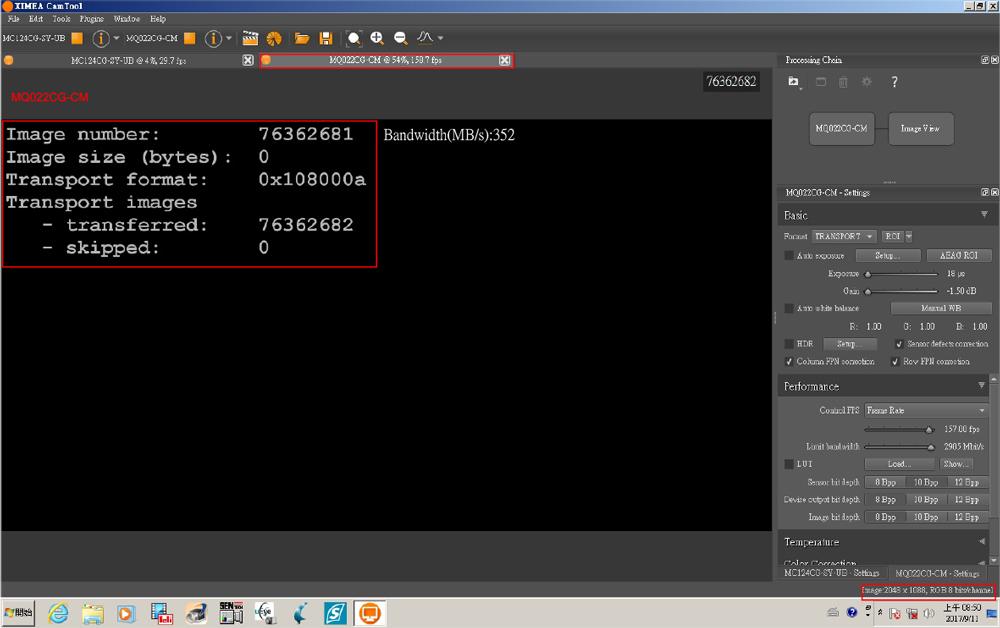Open file with folder icon
Image resolution: width=1000 pixels, height=628 pixels.
(302, 38)
